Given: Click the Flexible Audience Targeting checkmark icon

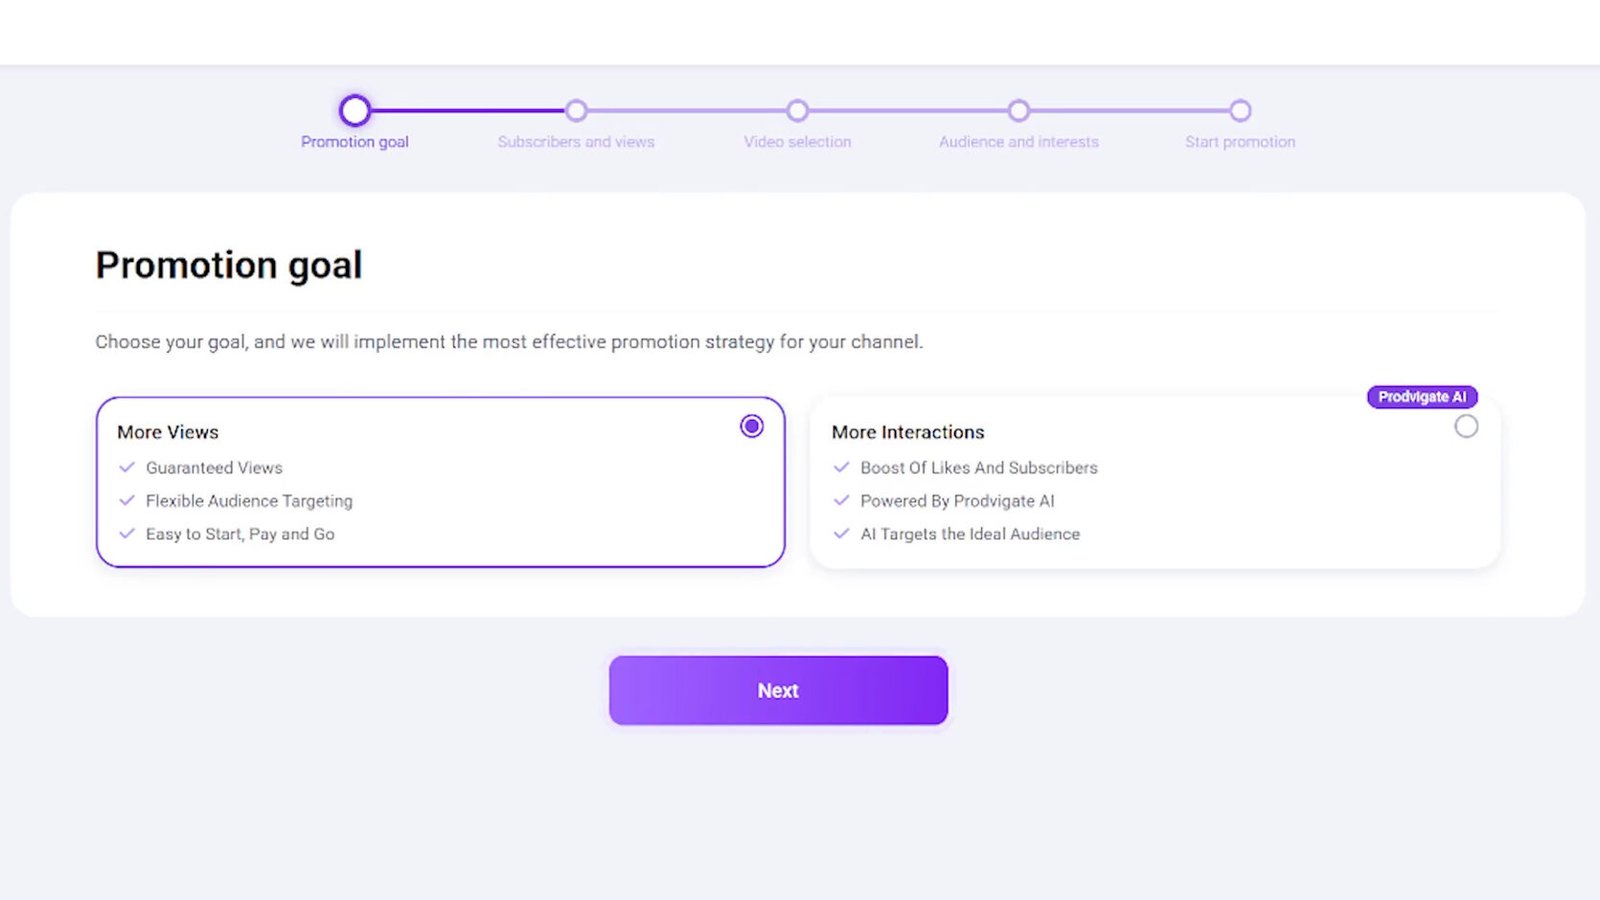Looking at the screenshot, I should pos(127,500).
